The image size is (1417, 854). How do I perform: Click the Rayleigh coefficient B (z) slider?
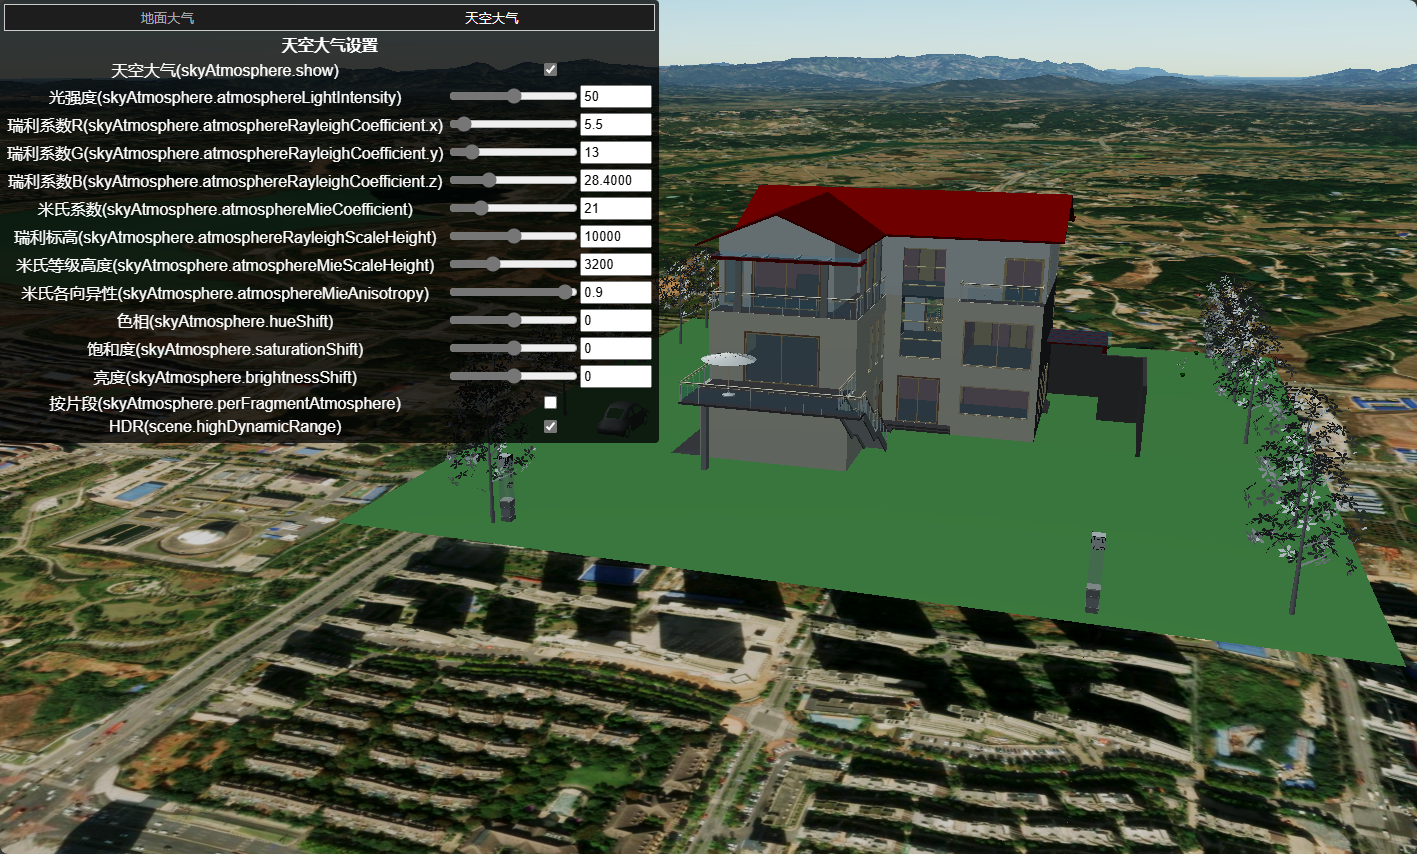point(513,180)
